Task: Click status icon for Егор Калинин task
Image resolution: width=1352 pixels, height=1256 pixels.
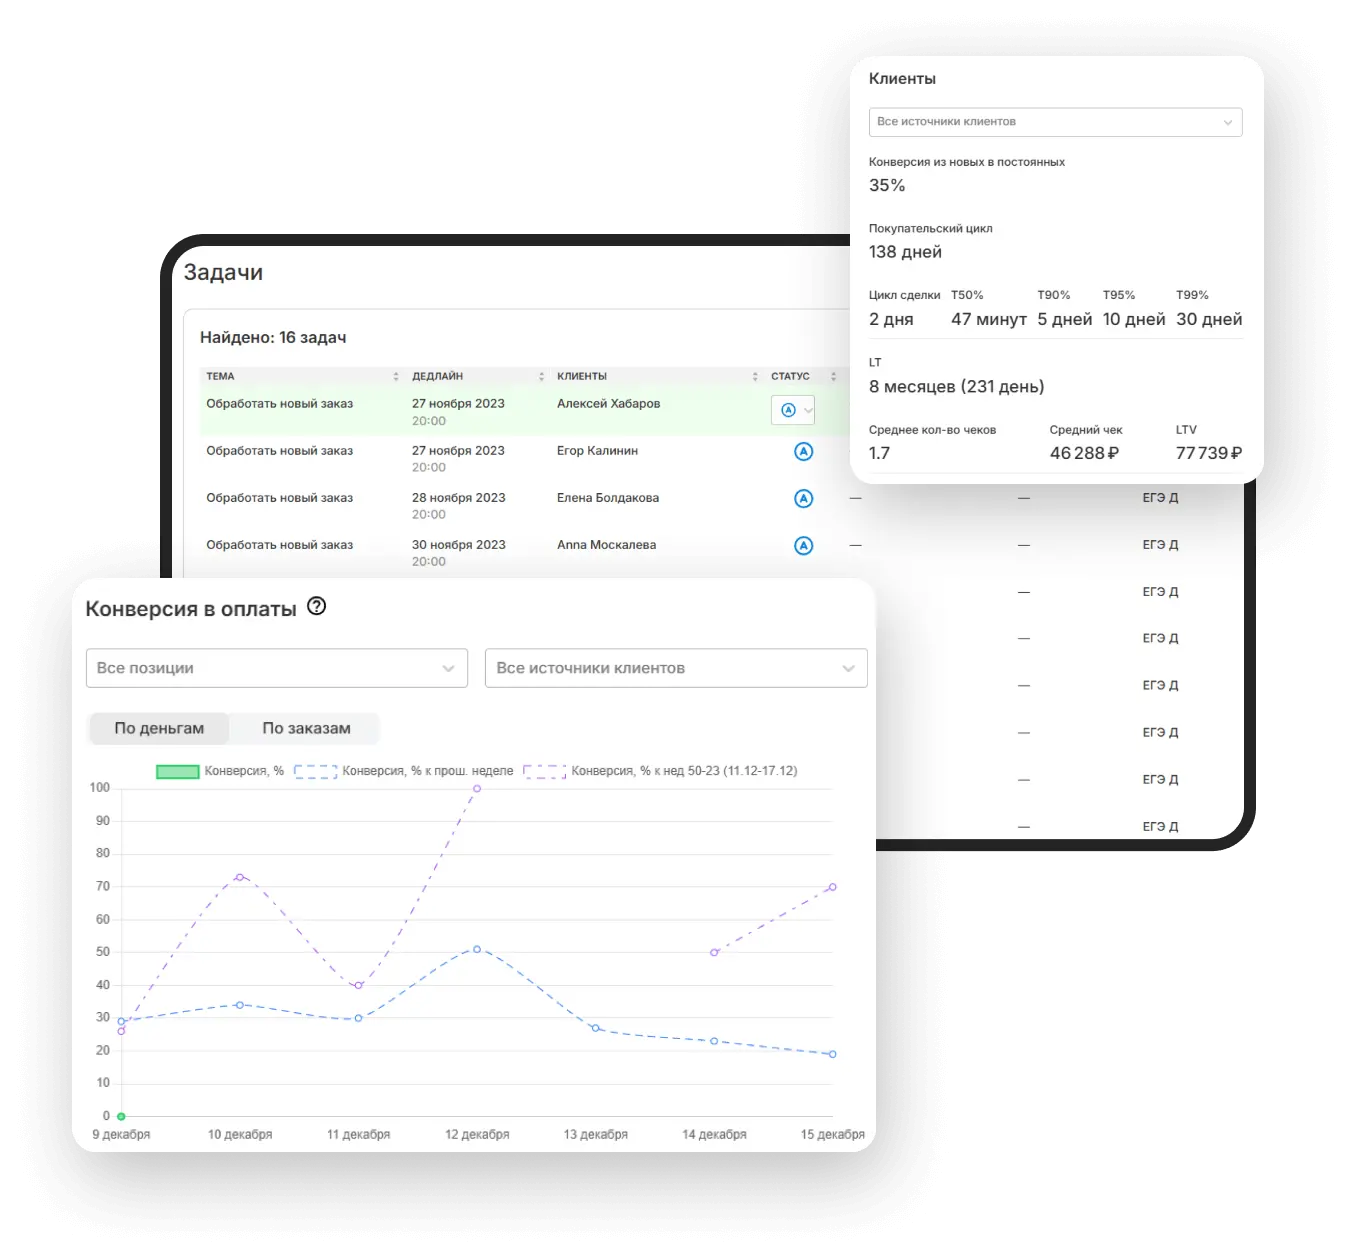Action: click(803, 452)
